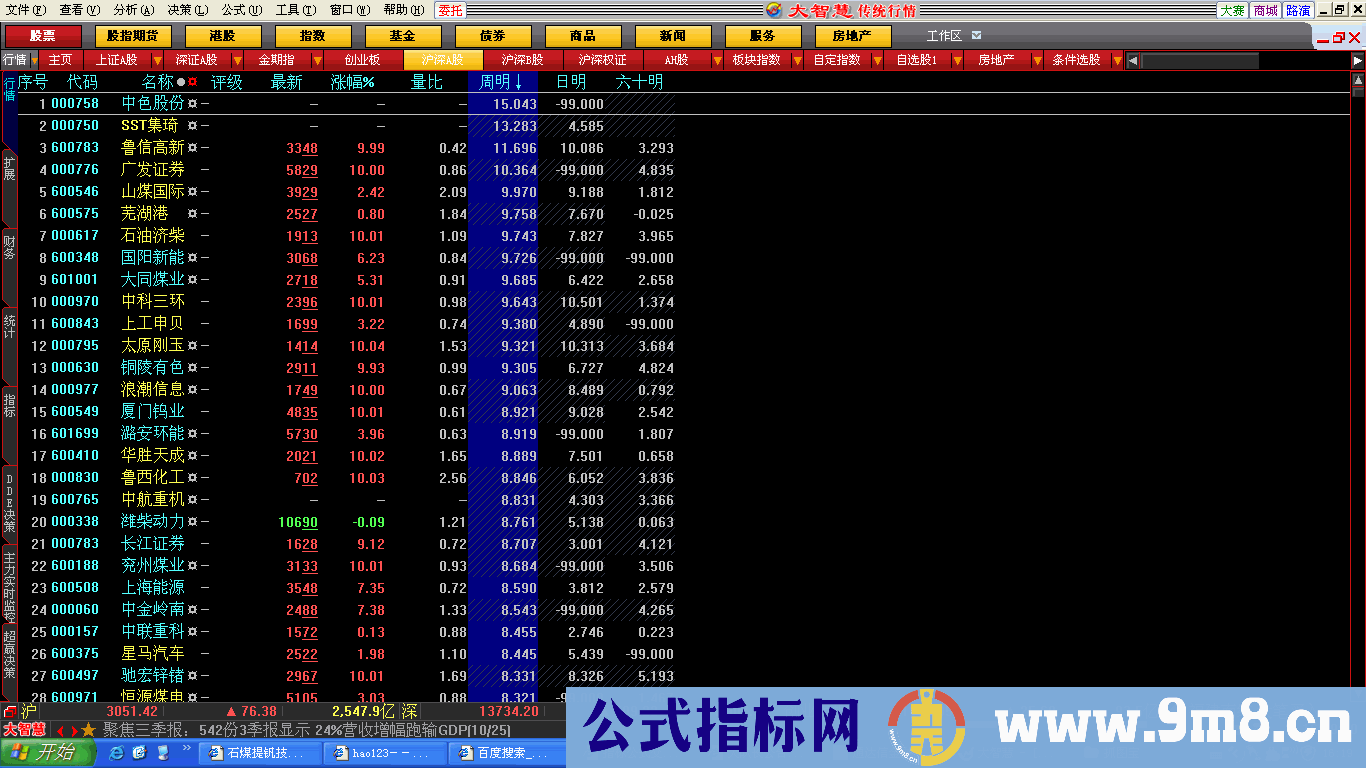Switch to the 百度搜索 taskbar window
Image resolution: width=1366 pixels, height=768 pixels.
[x=505, y=753]
